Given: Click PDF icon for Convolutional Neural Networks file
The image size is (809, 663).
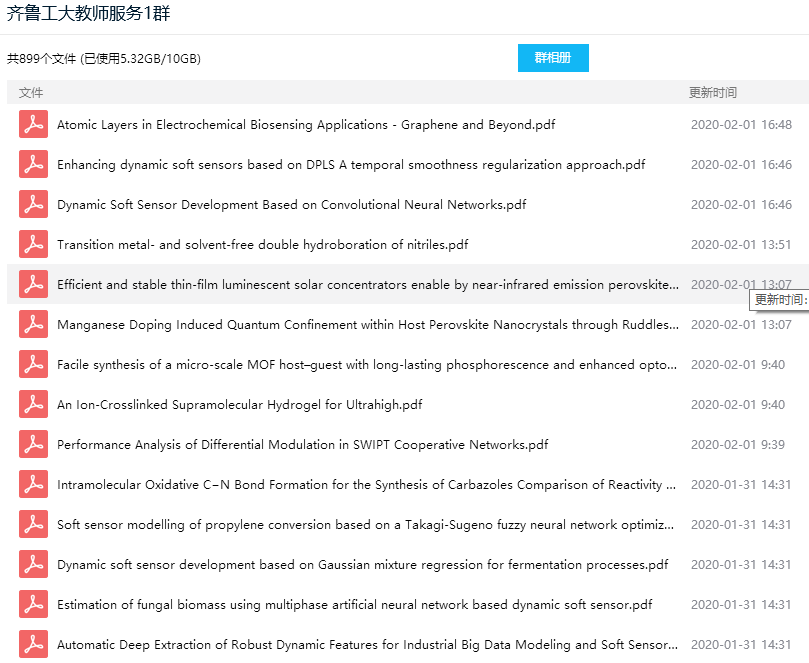Looking at the screenshot, I should (x=33, y=205).
